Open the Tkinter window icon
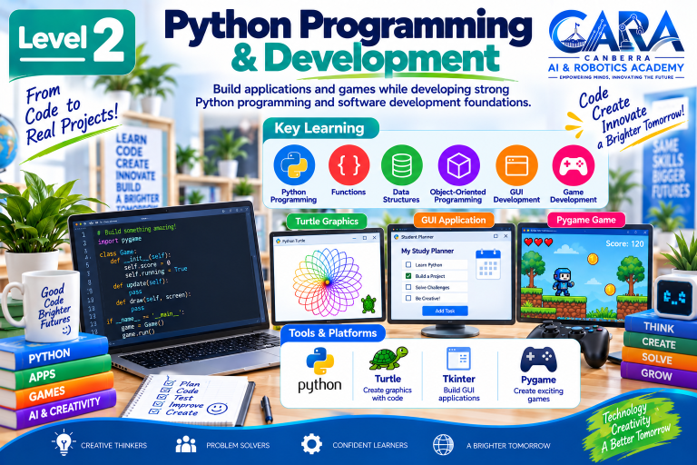Screen dimensions: 697x465 pyautogui.click(x=458, y=358)
